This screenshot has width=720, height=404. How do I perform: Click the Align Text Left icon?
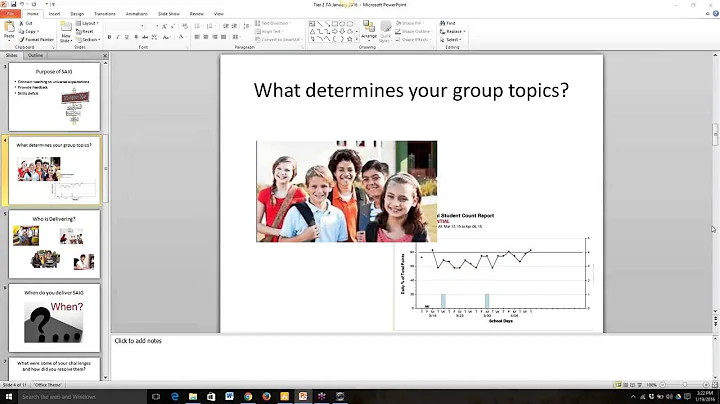(x=197, y=37)
